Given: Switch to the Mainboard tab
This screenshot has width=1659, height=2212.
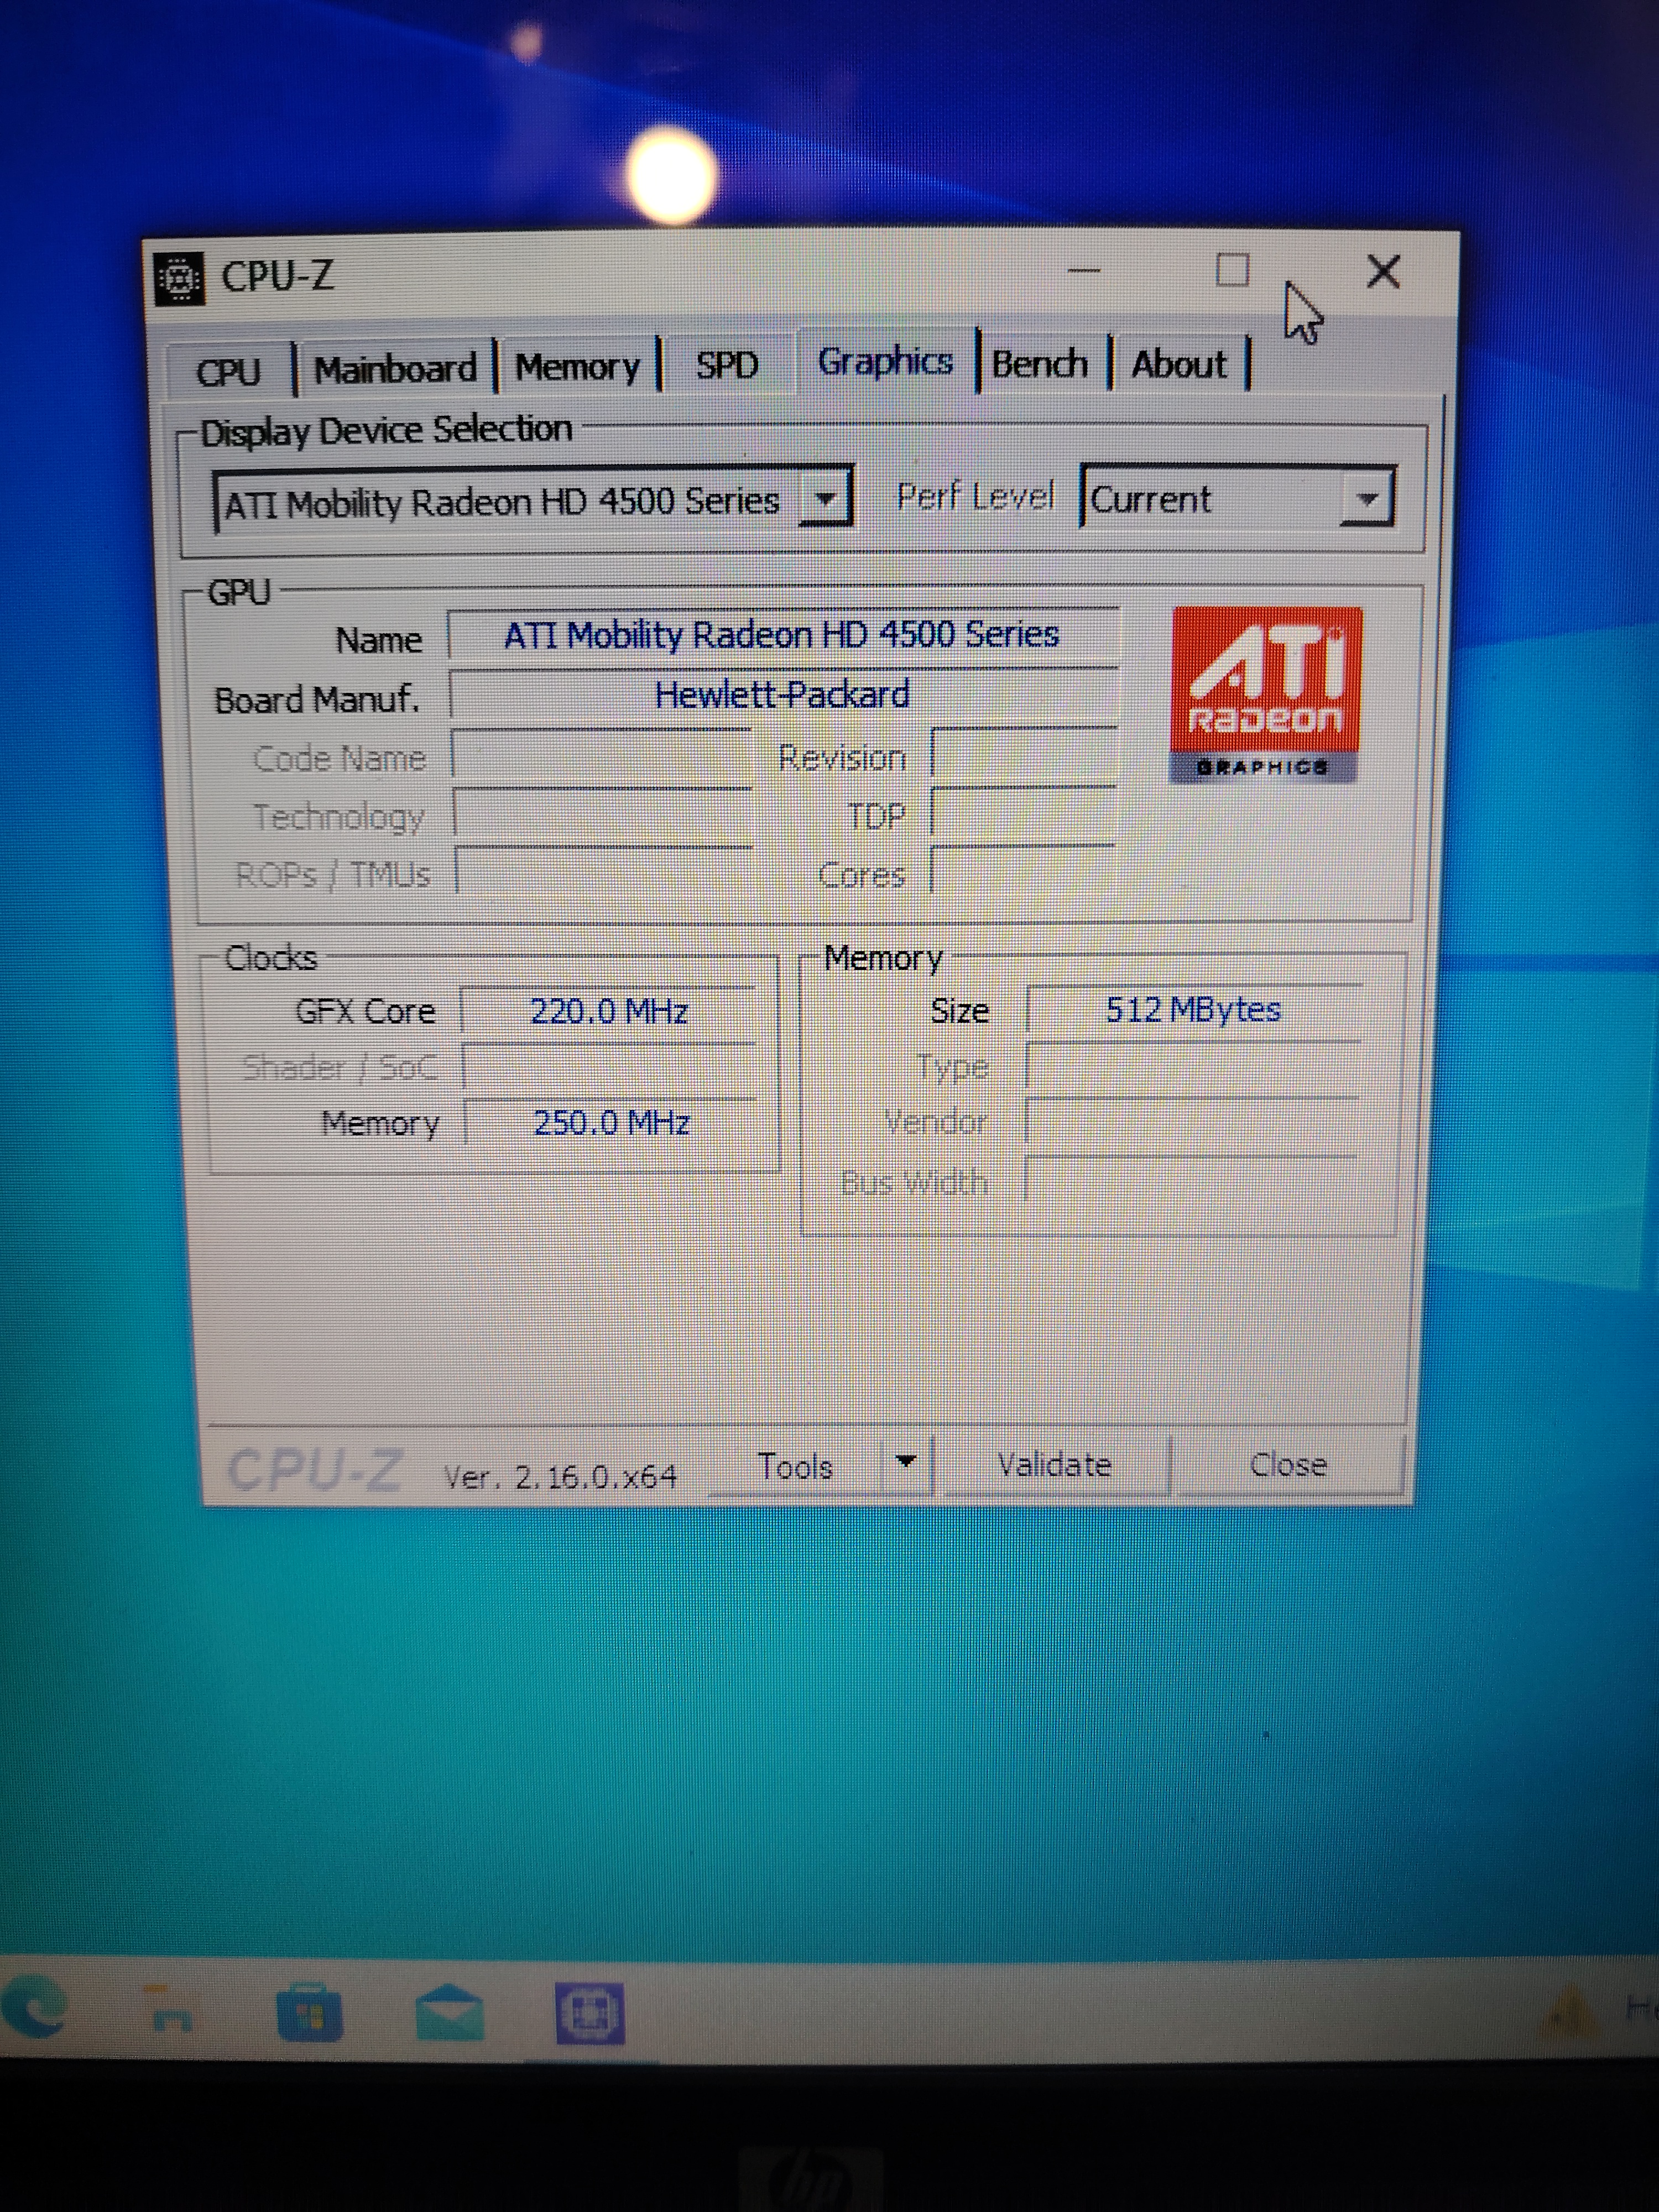Looking at the screenshot, I should click(395, 369).
